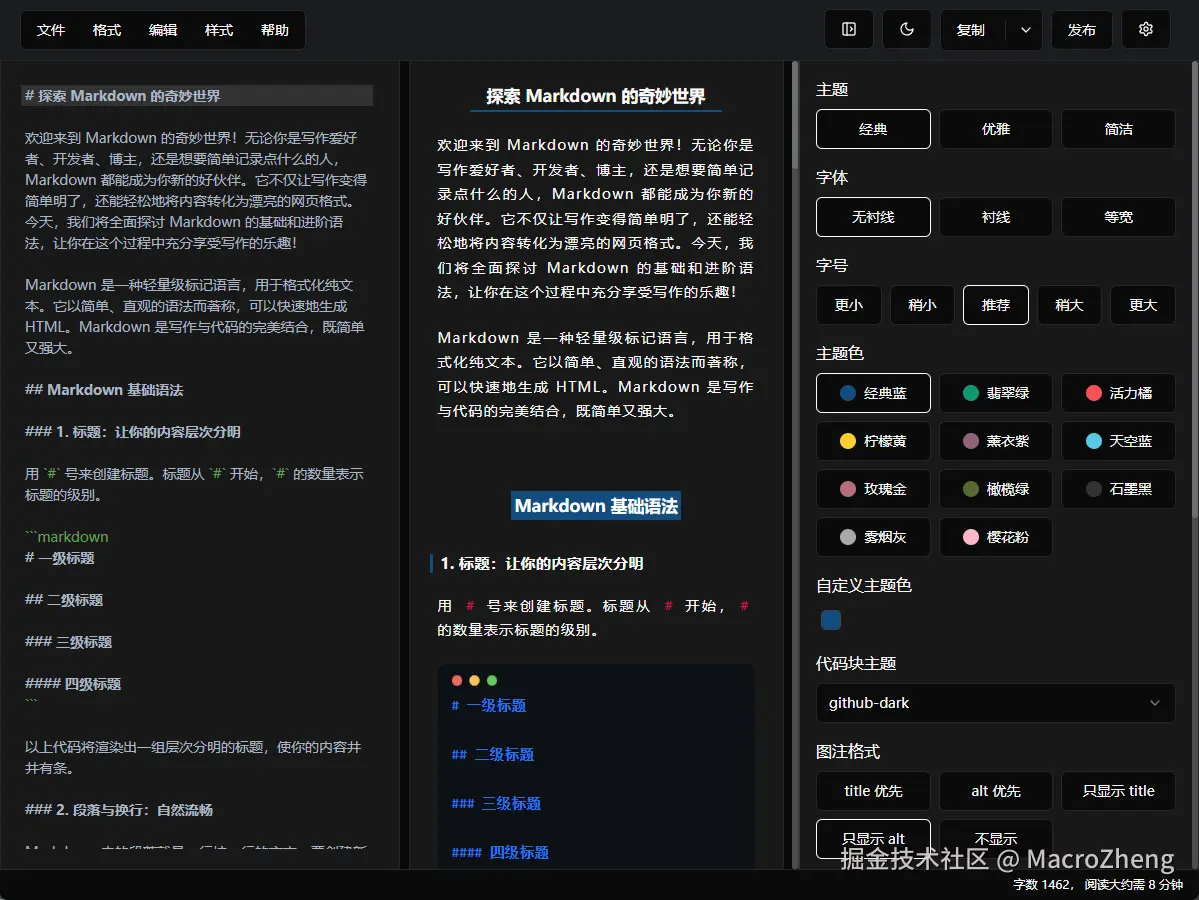Pick the 经典蓝 theme color
Screen dimensions: 1199x900
873,393
